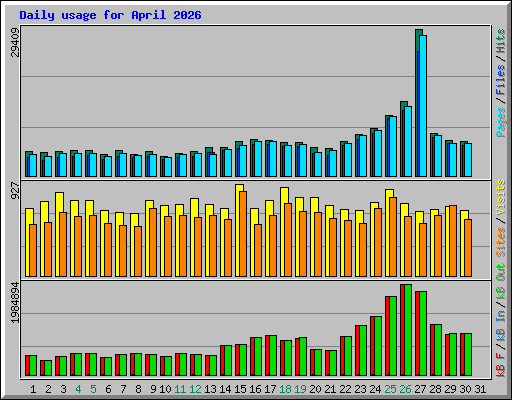Click the orange Sites bar for day 25
Viewport: 512px width, 400px height.
[x=393, y=237]
